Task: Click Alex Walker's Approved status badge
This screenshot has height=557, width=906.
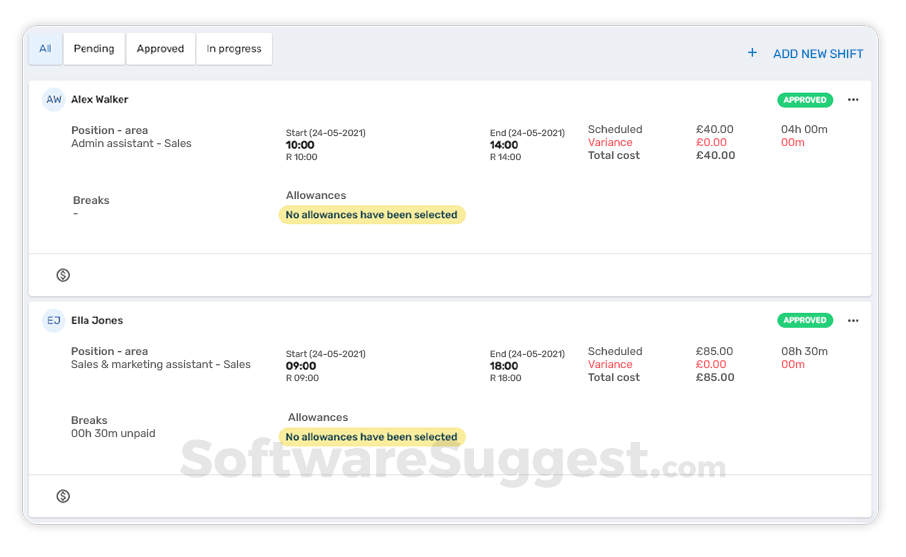Action: [805, 100]
